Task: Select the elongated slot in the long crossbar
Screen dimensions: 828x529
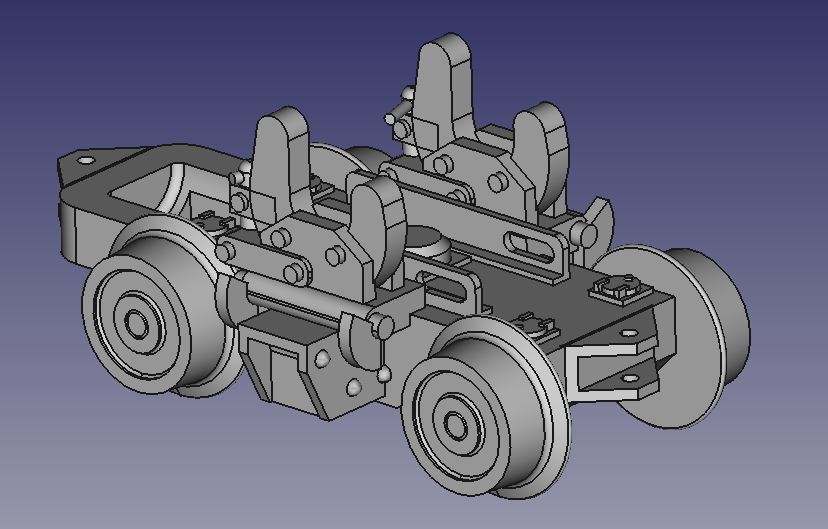Action: tap(527, 243)
